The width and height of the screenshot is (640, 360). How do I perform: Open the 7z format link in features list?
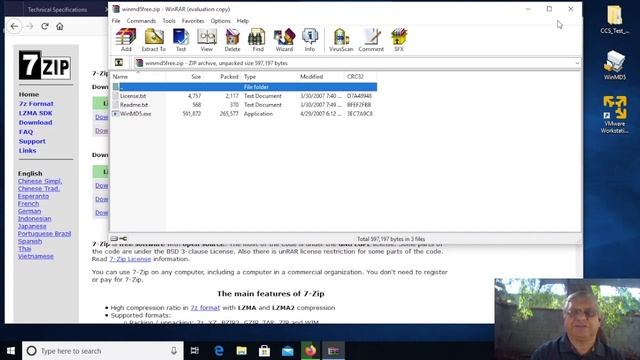tap(205, 308)
